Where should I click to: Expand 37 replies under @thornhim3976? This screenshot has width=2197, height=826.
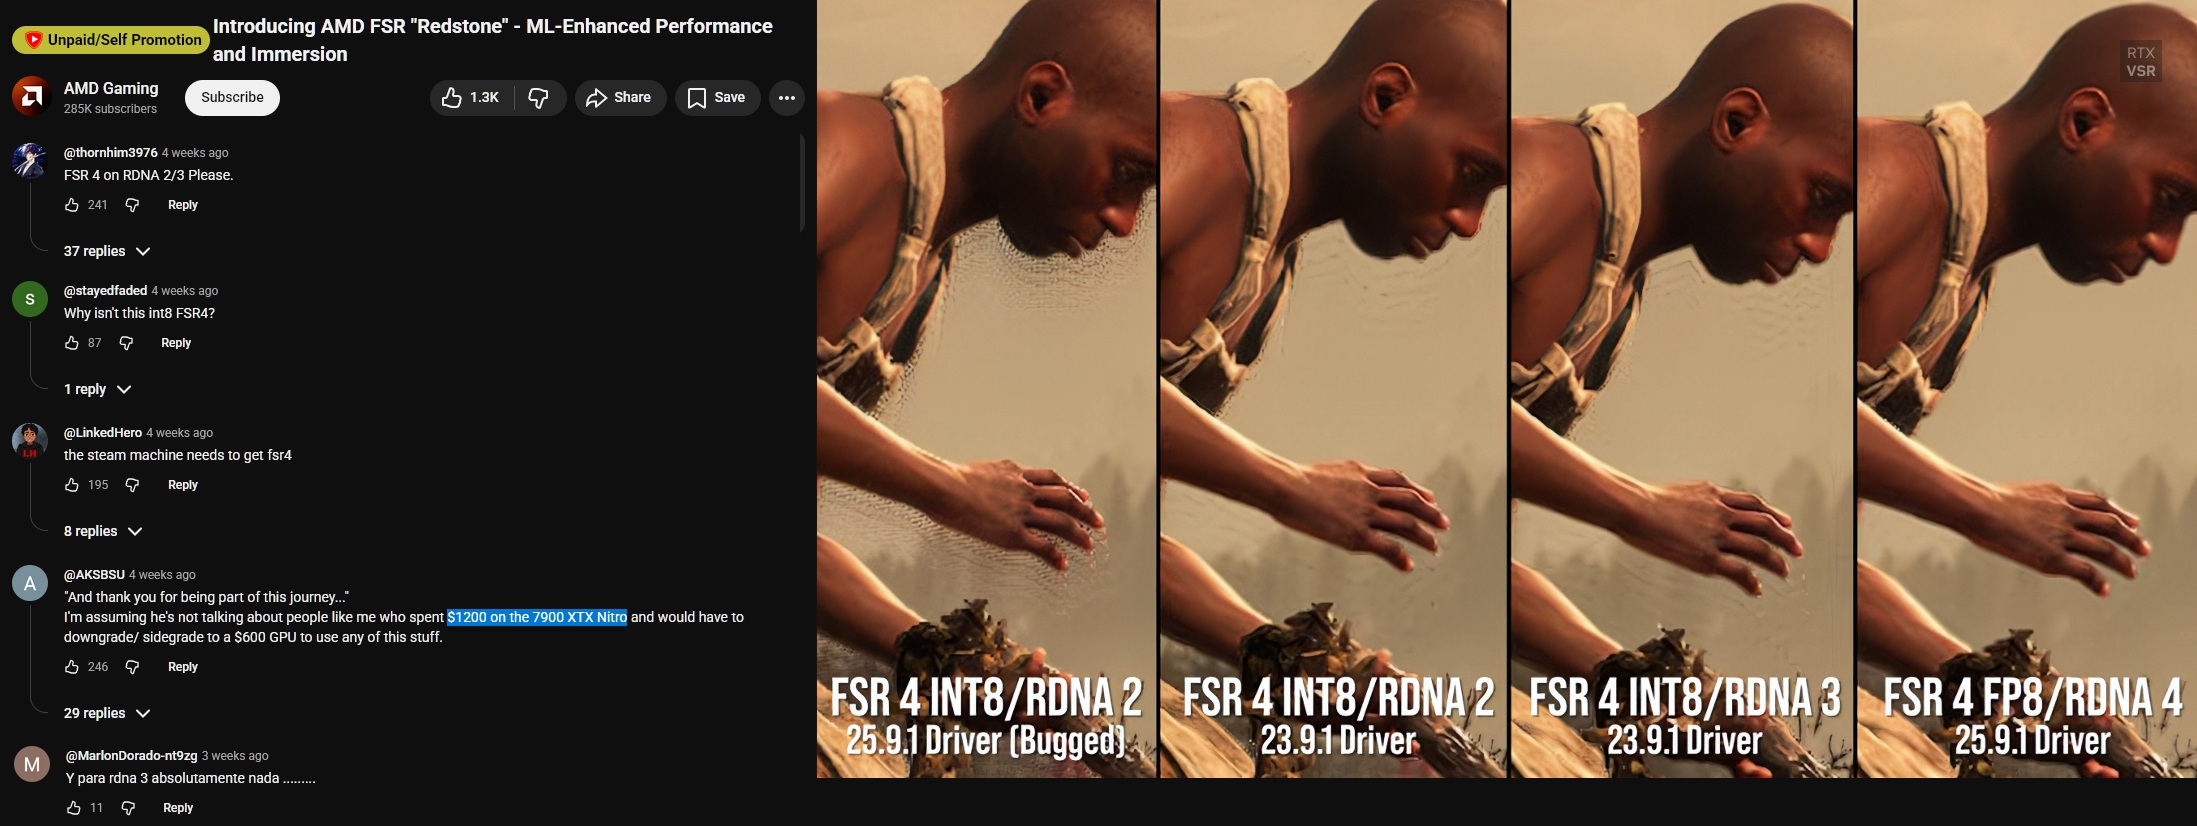click(x=107, y=251)
